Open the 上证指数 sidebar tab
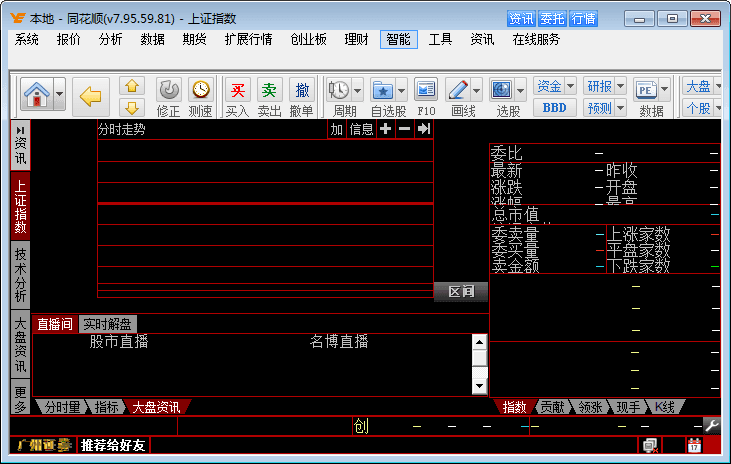The image size is (731, 464). [x=20, y=207]
